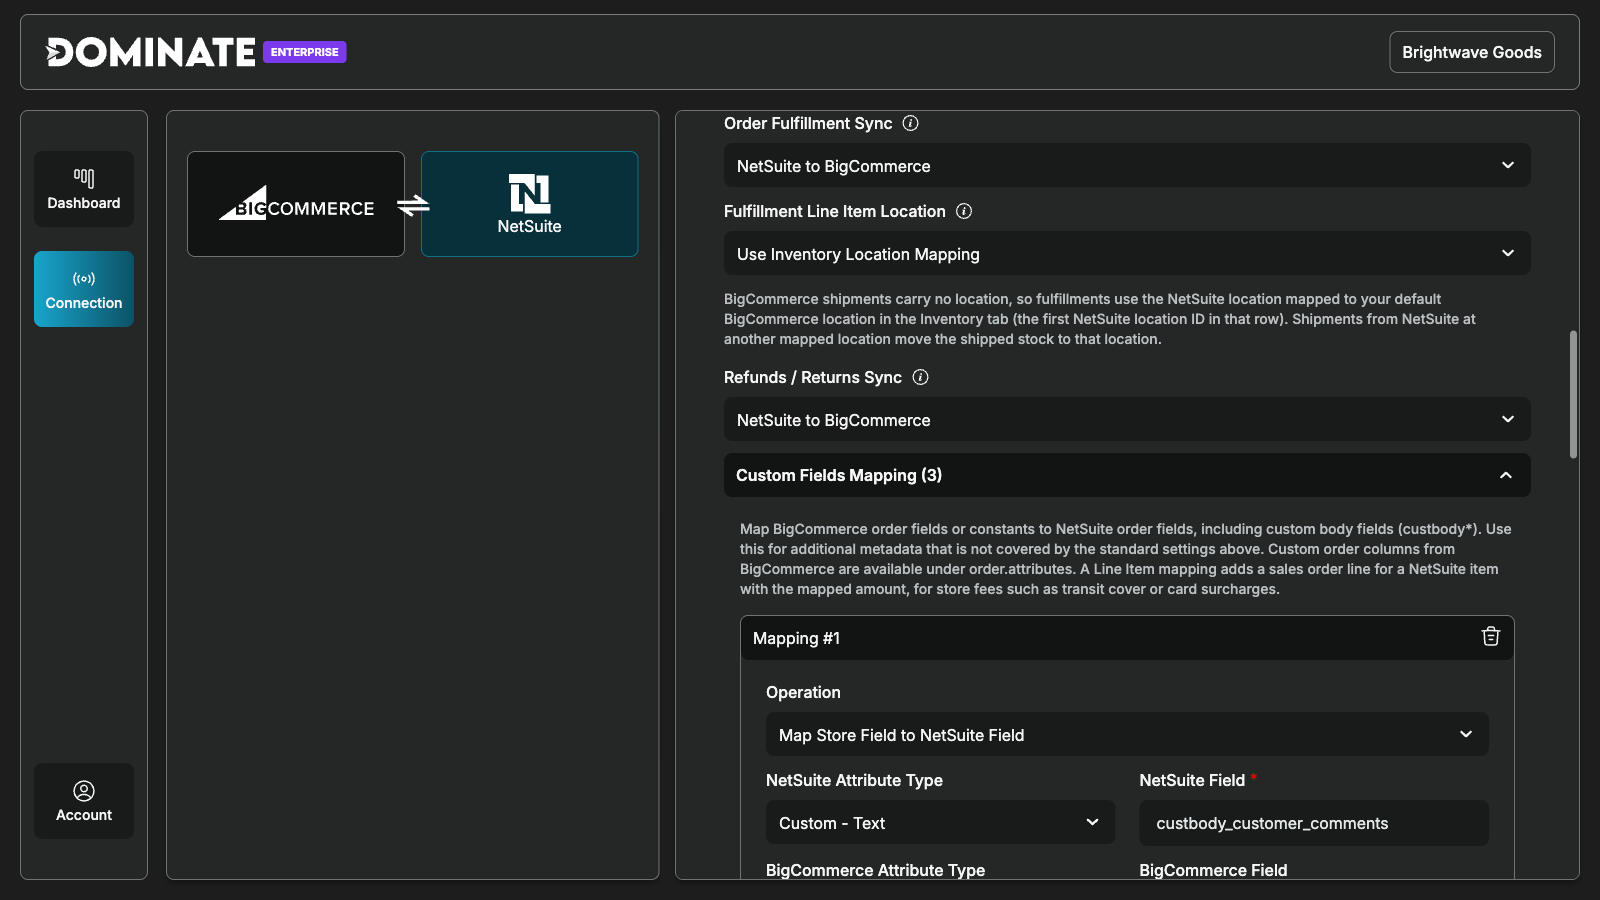The height and width of the screenshot is (900, 1600).
Task: Click info icon next to Order Fulfillment Sync
Action: 911,123
